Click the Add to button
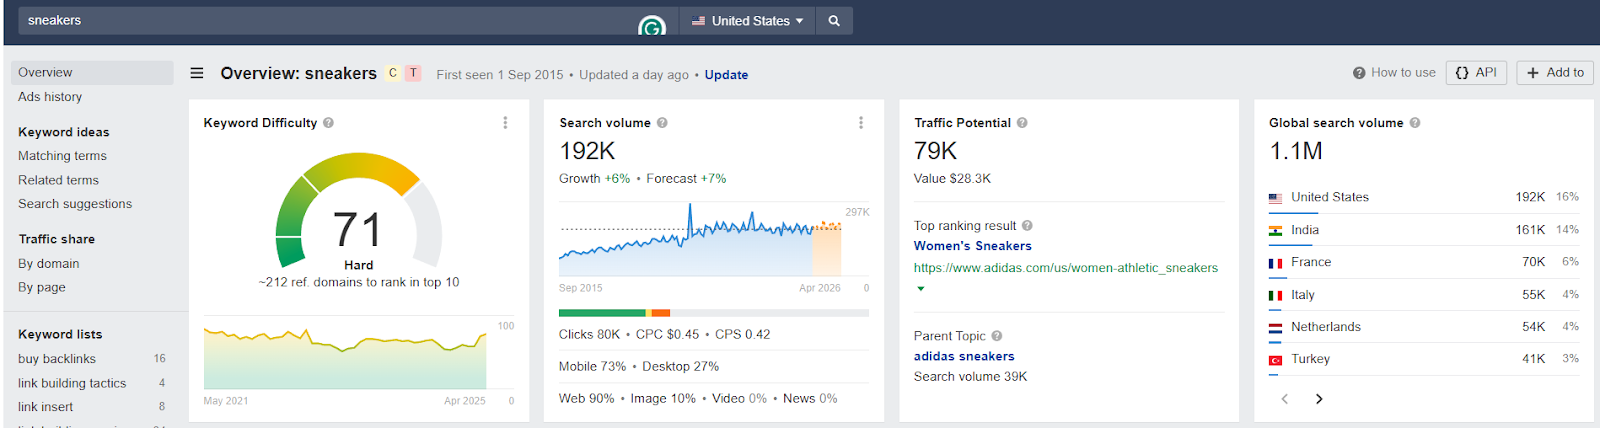Viewport: 1600px width, 428px height. [x=1555, y=73]
